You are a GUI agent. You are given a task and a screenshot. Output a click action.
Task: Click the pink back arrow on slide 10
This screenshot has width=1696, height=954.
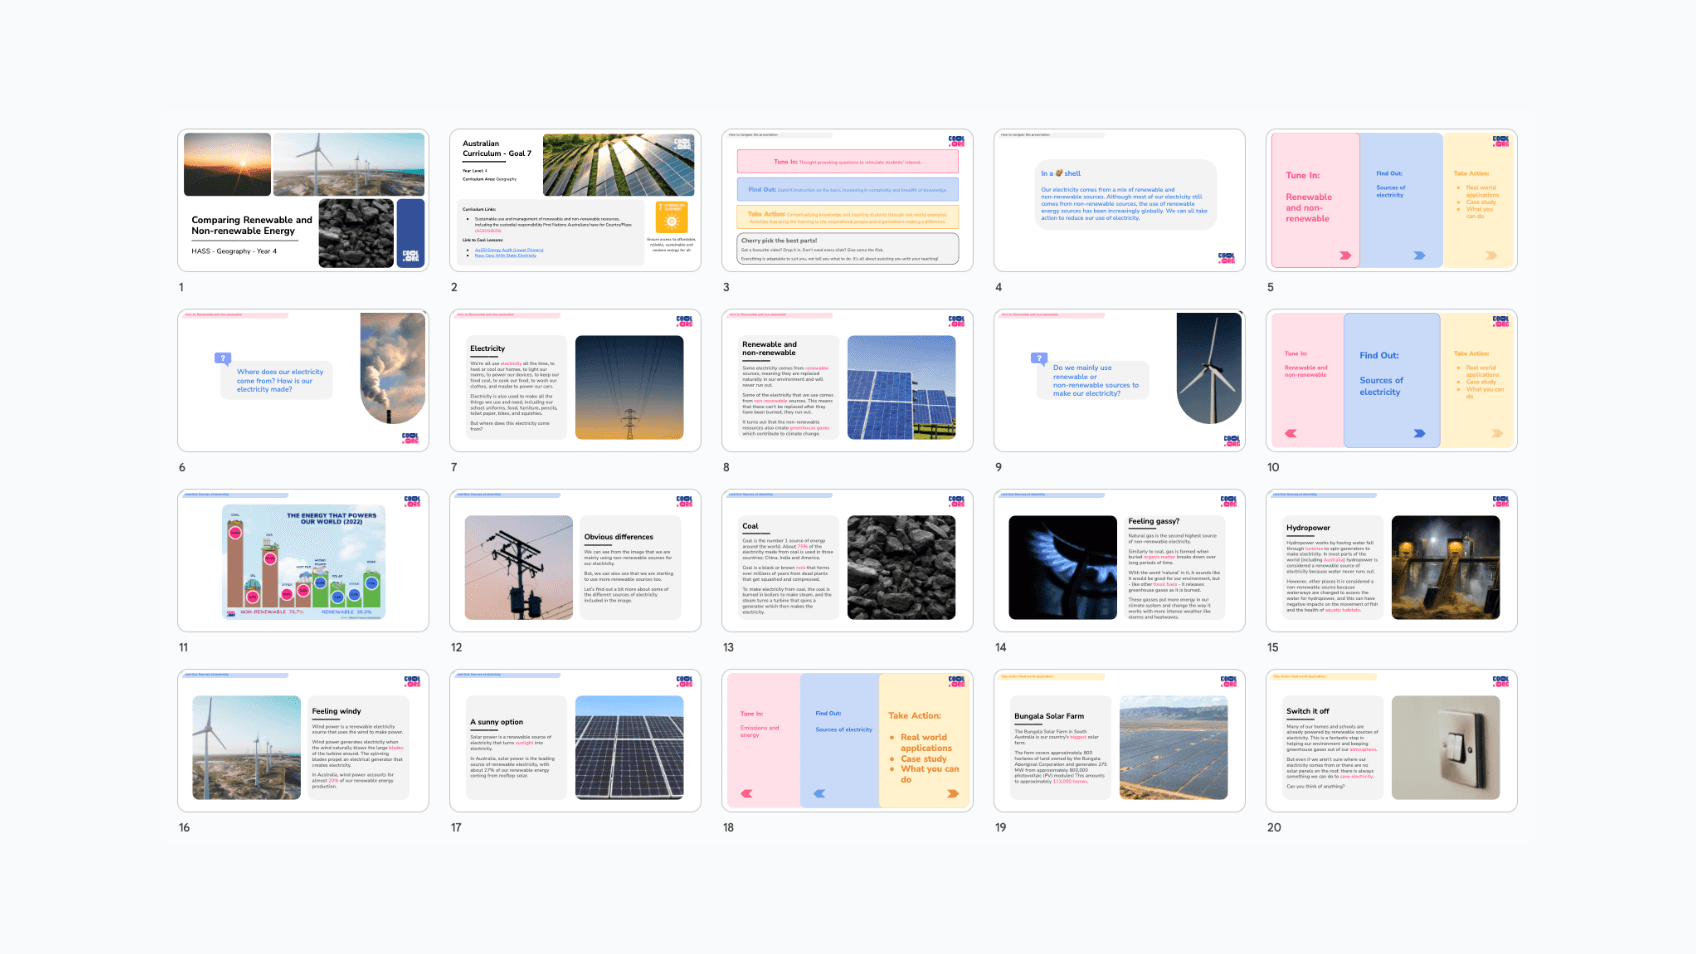(x=1291, y=434)
